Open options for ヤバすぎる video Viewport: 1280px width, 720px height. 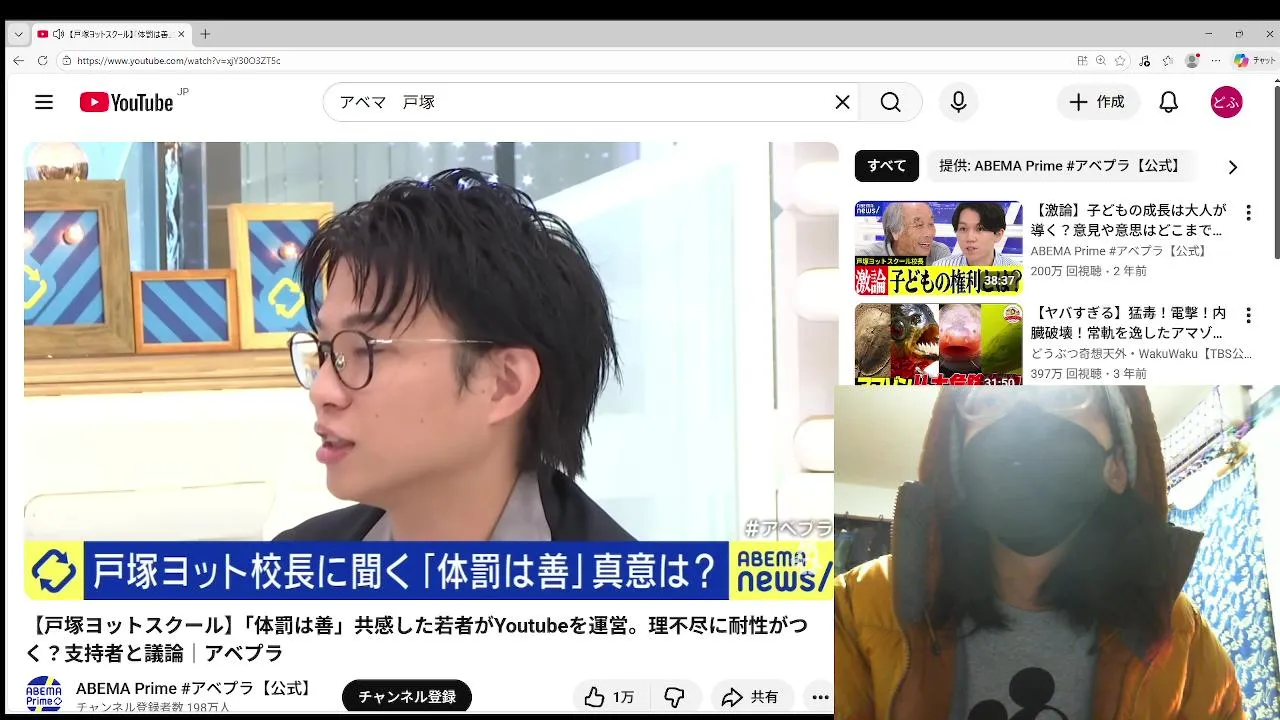[x=1248, y=316]
